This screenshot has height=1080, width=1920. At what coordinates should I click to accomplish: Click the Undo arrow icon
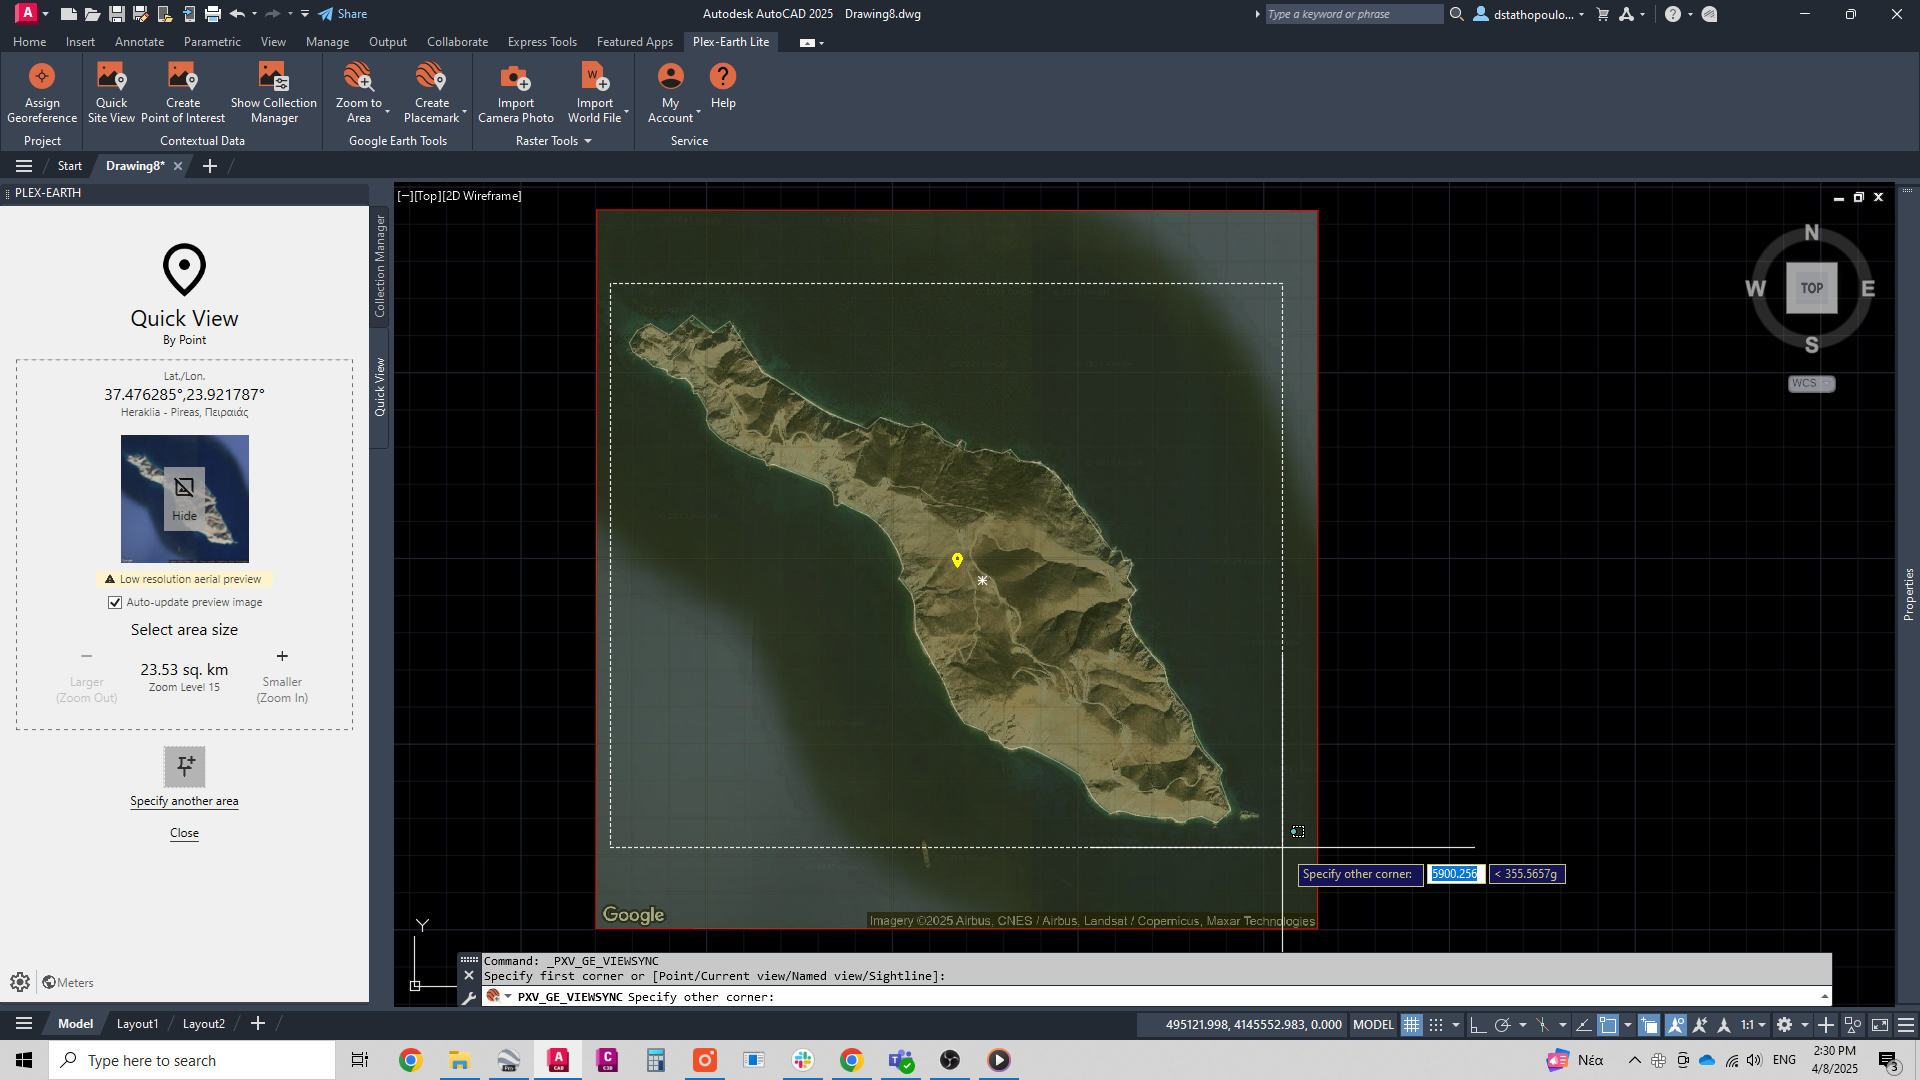coord(237,14)
